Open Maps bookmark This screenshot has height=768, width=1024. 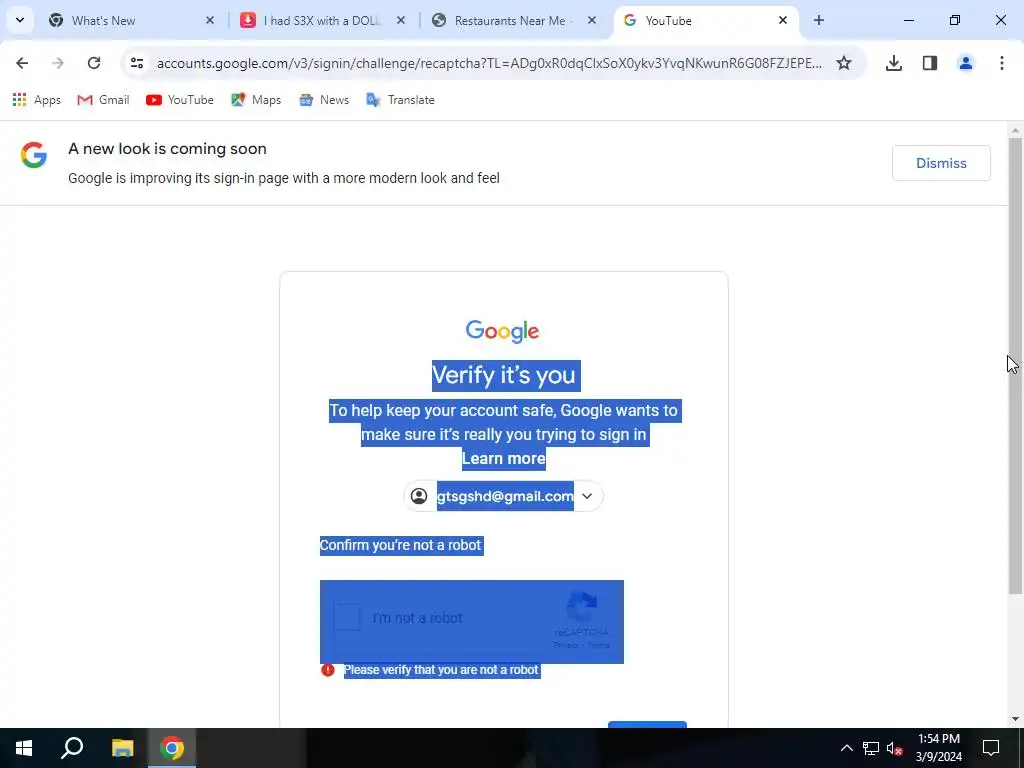point(256,100)
